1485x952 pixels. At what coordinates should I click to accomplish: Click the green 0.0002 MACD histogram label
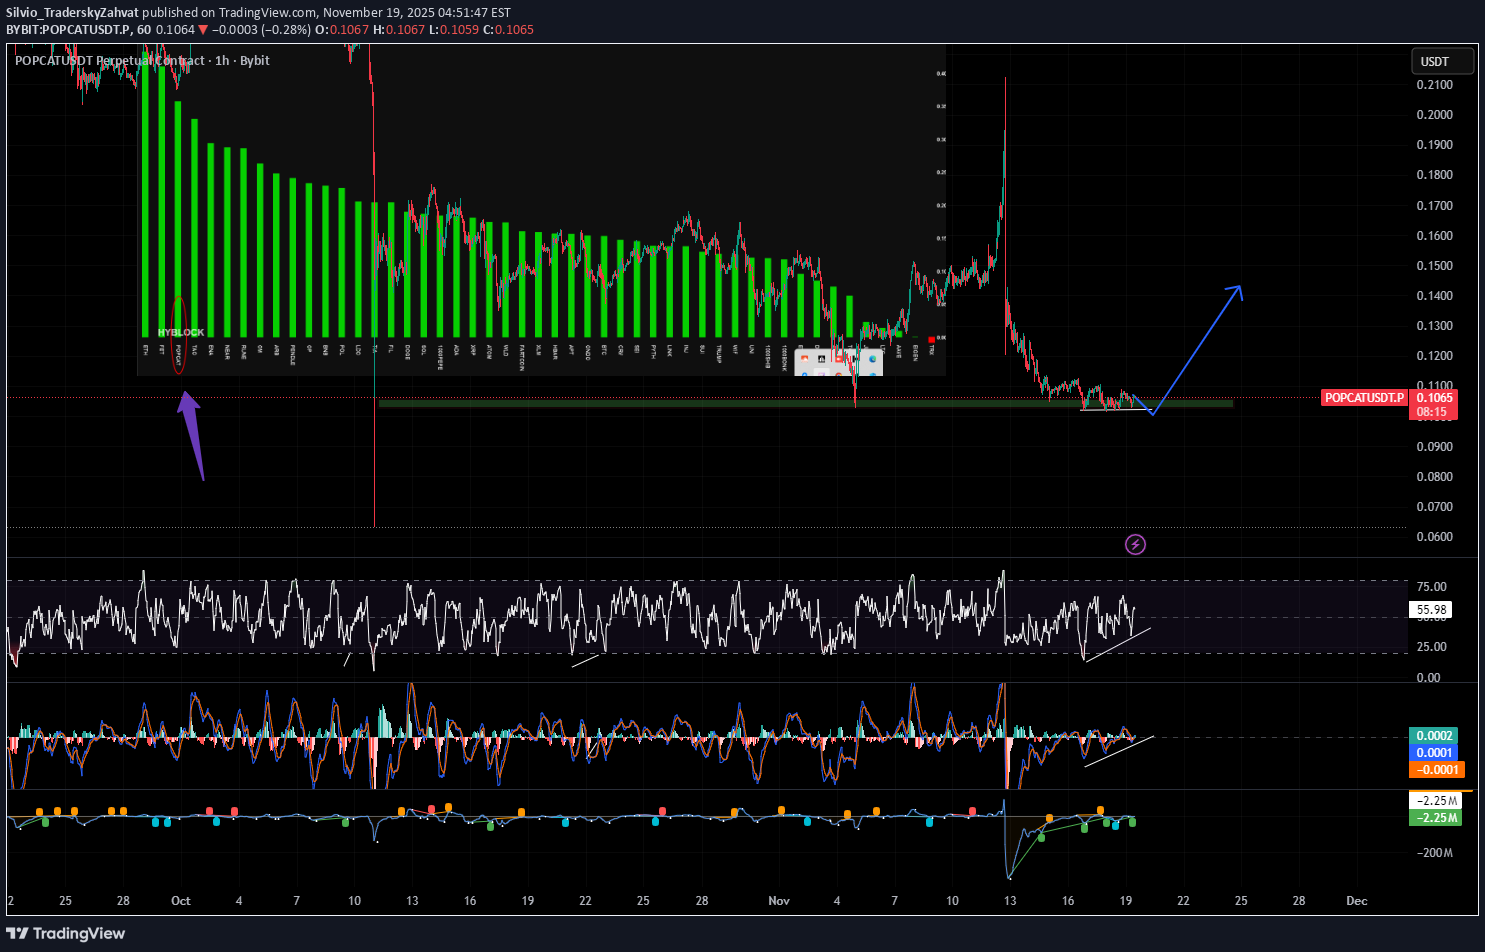point(1434,735)
